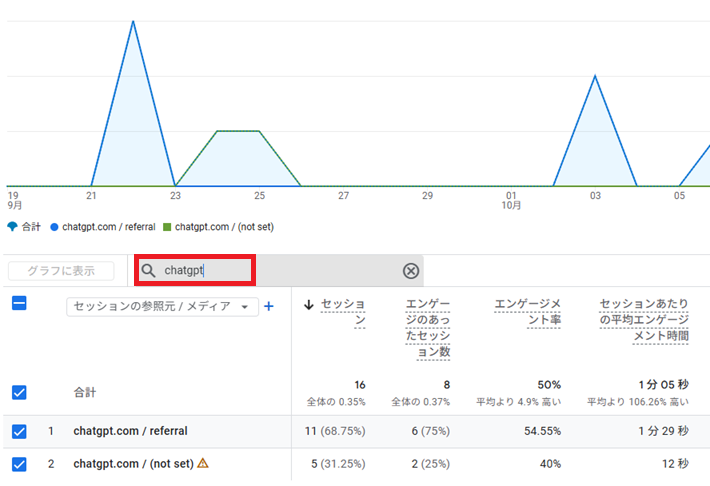Uncheck the 合計 row checkbox
This screenshot has height=486, width=710.
point(19,393)
